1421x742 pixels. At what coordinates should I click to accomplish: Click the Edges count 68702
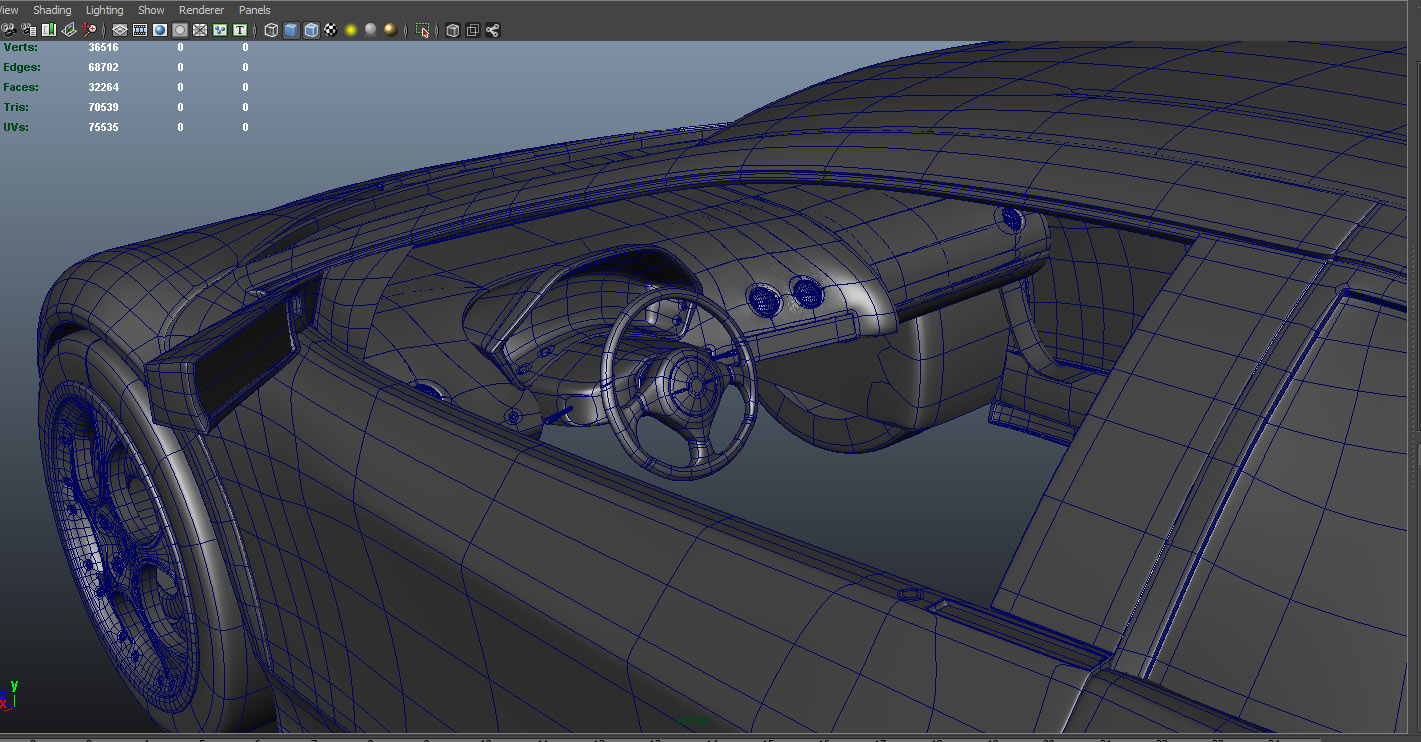[x=103, y=67]
